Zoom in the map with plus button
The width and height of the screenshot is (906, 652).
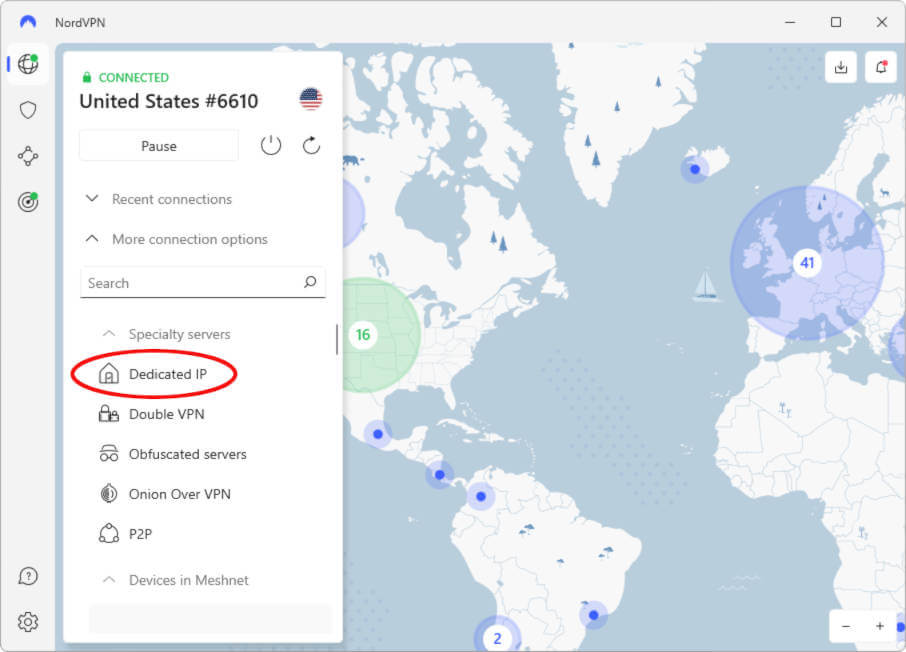(x=879, y=626)
